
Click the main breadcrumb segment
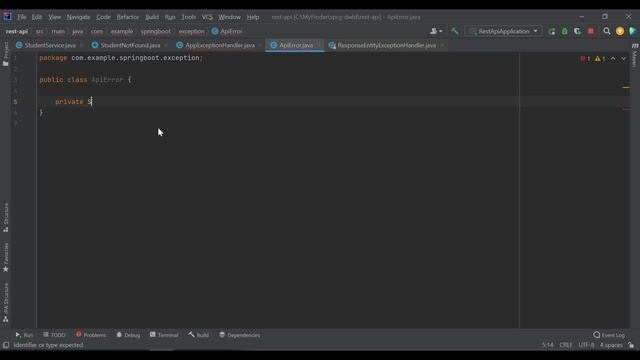58,31
